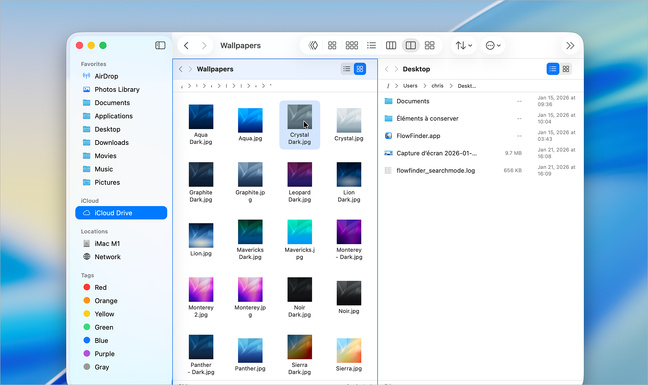Select the Capture d'écran 2026-01 file
This screenshot has width=648, height=385.
(x=481, y=153)
